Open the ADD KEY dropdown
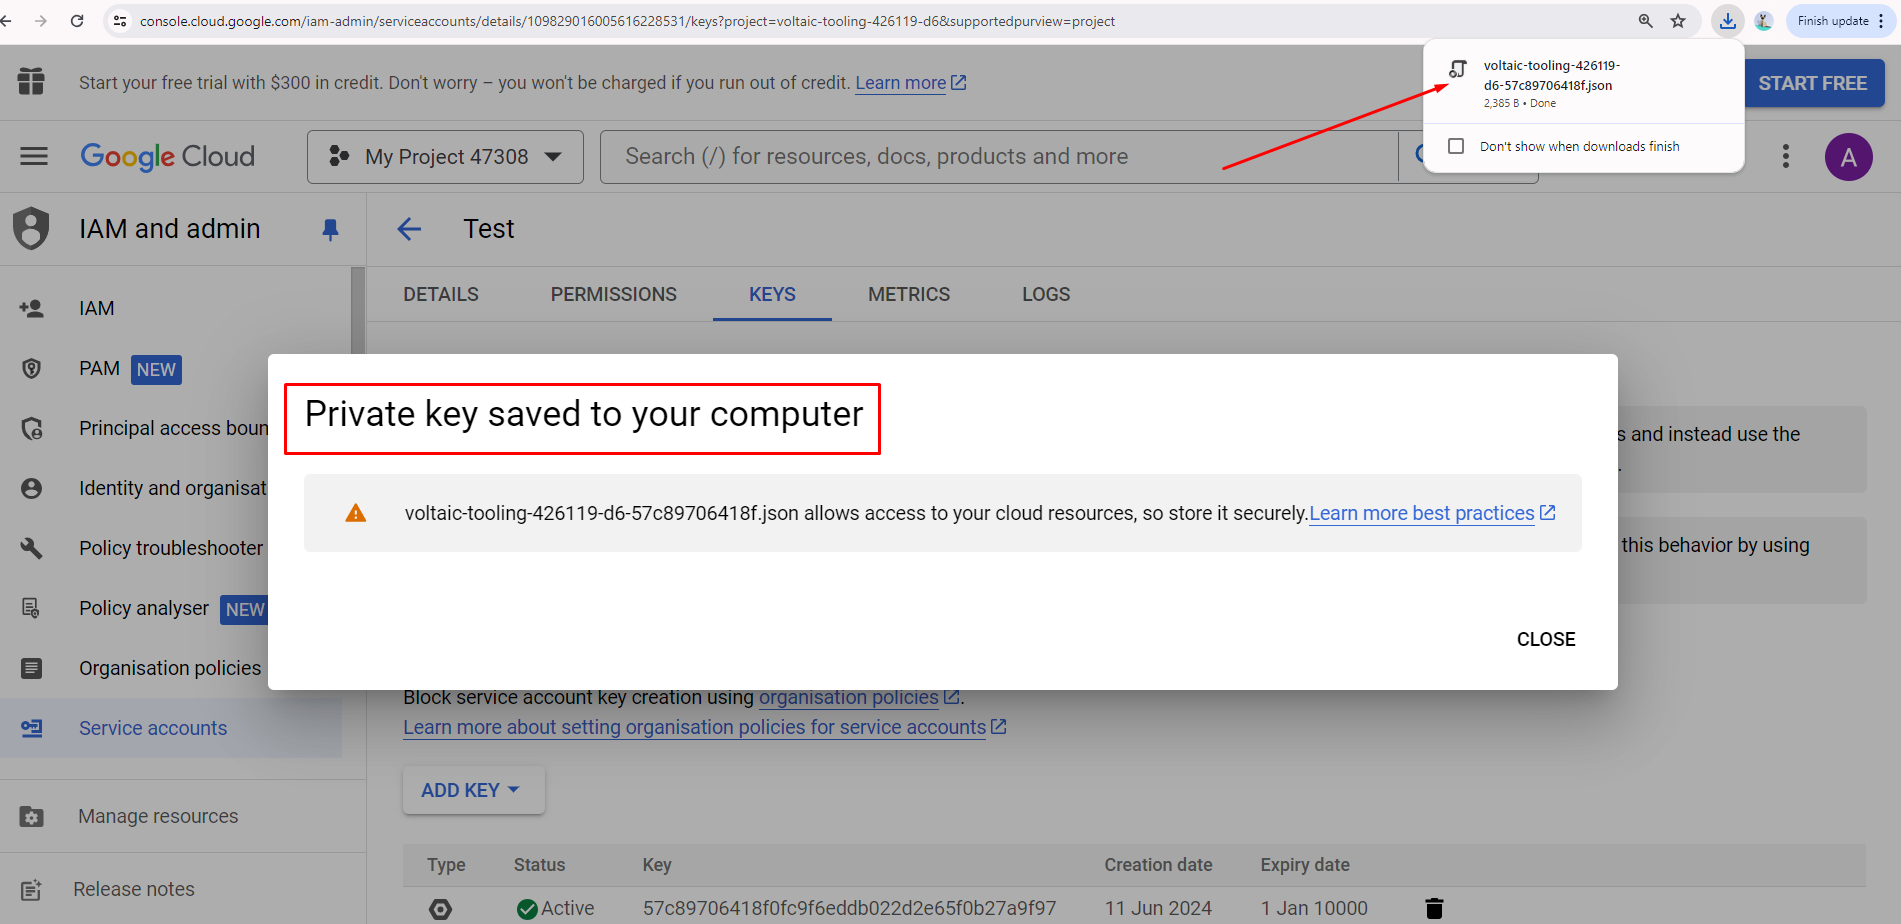 [472, 790]
